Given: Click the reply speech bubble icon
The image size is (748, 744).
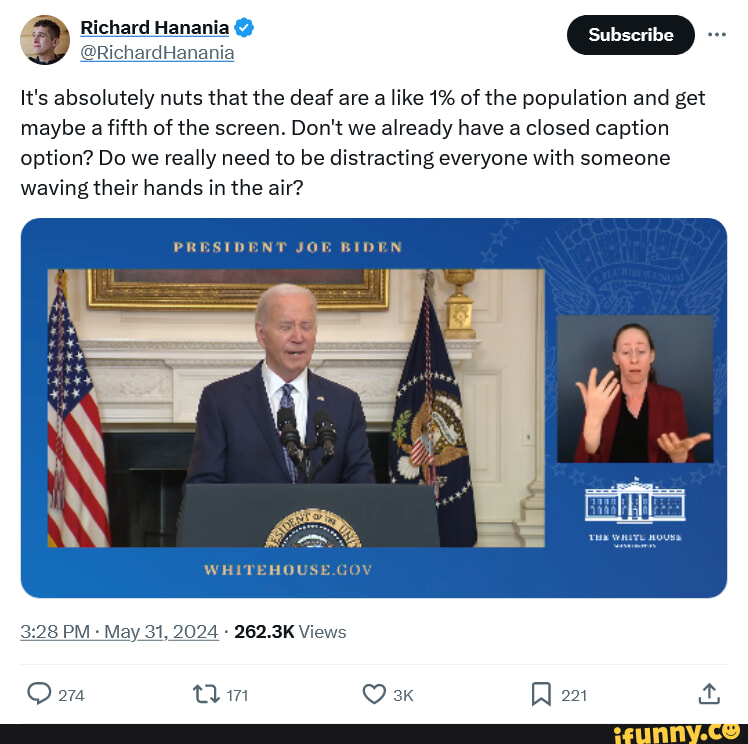Looking at the screenshot, I should click(x=39, y=694).
